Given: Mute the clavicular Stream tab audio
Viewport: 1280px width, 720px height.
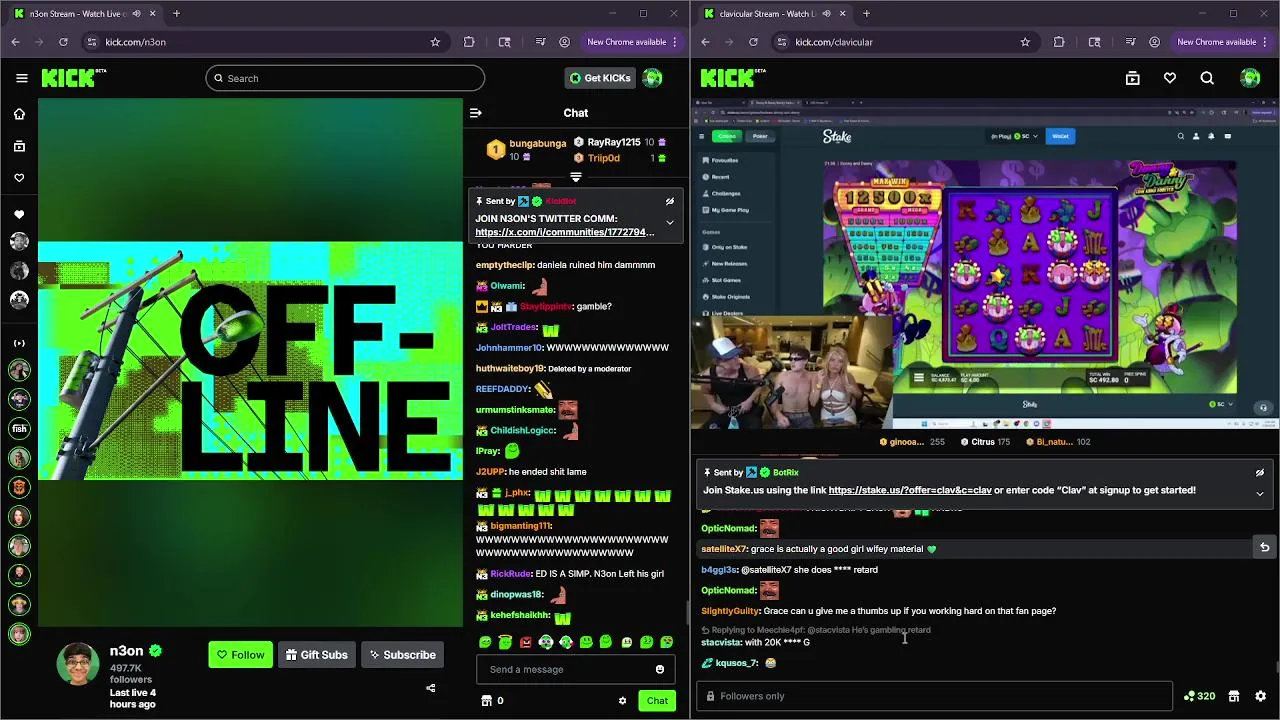Looking at the screenshot, I should pyautogui.click(x=825, y=14).
